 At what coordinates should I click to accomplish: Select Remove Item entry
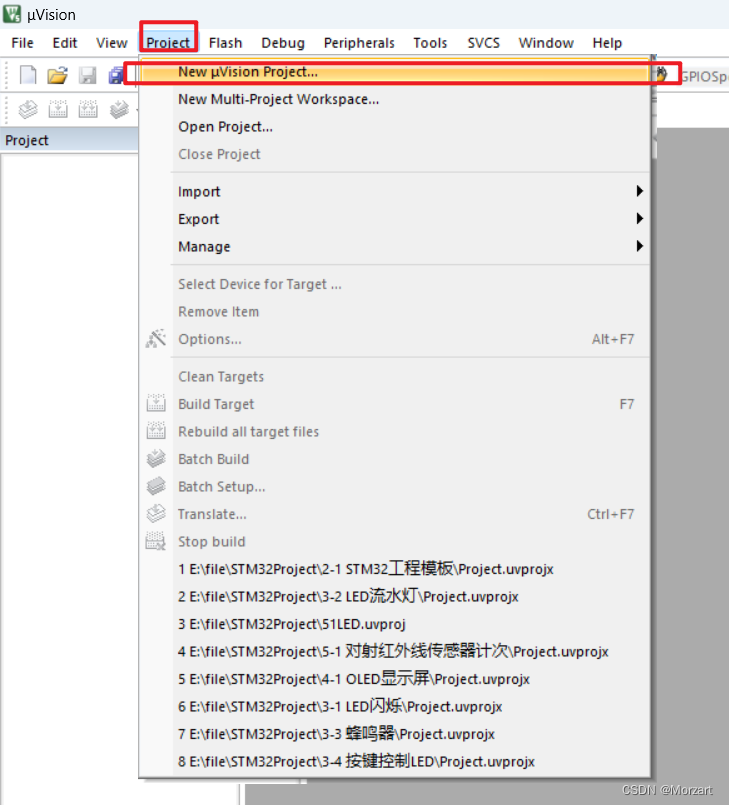click(394, 312)
